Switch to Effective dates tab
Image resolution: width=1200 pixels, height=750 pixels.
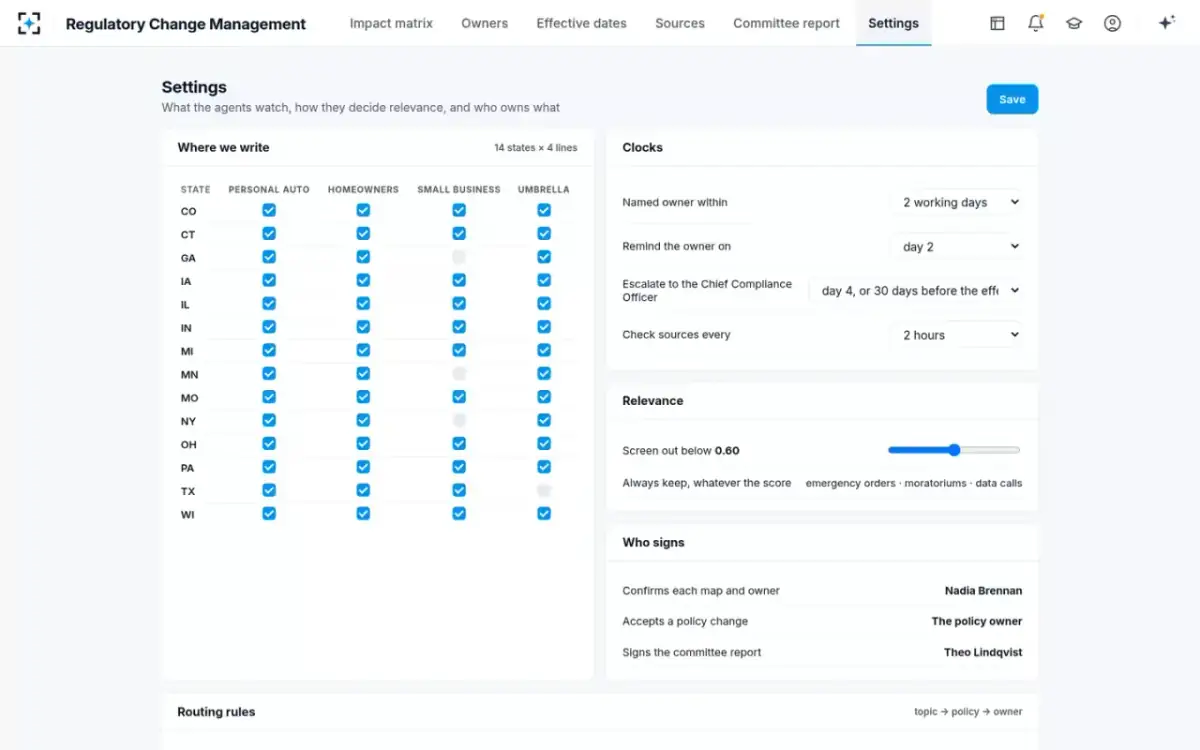[x=581, y=23]
